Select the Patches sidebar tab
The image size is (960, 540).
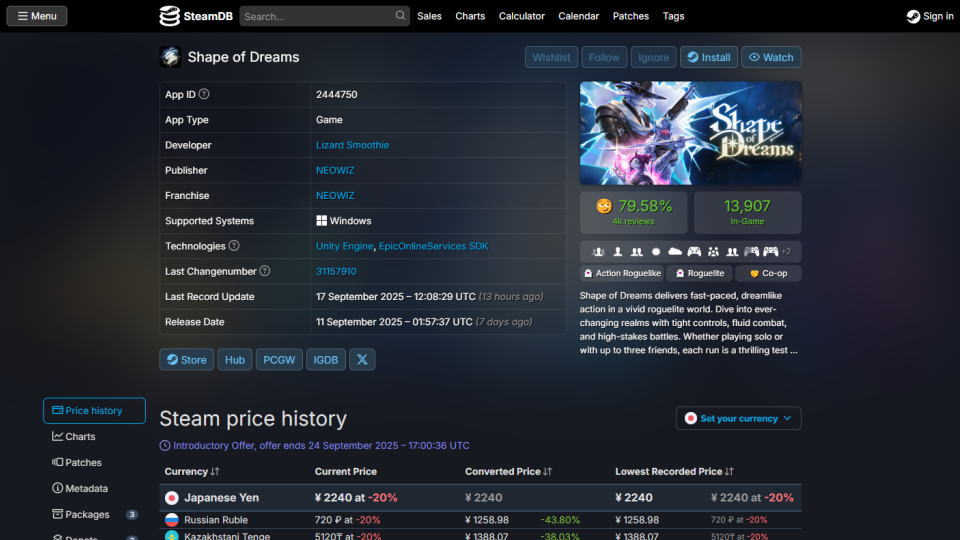point(94,462)
